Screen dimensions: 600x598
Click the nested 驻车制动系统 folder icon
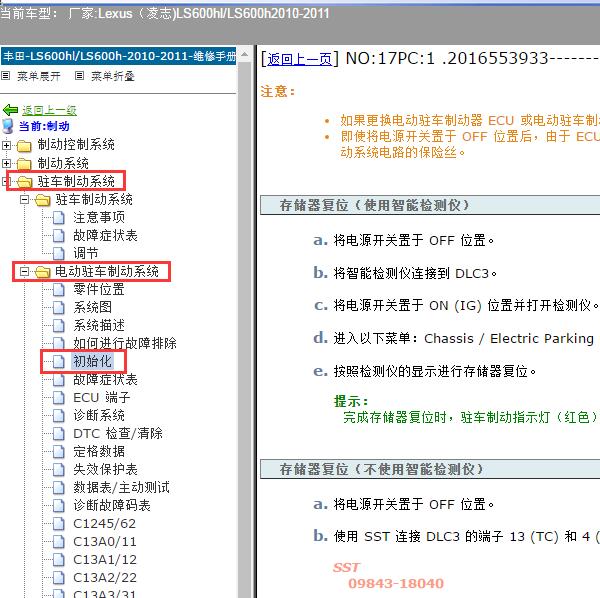(x=42, y=200)
